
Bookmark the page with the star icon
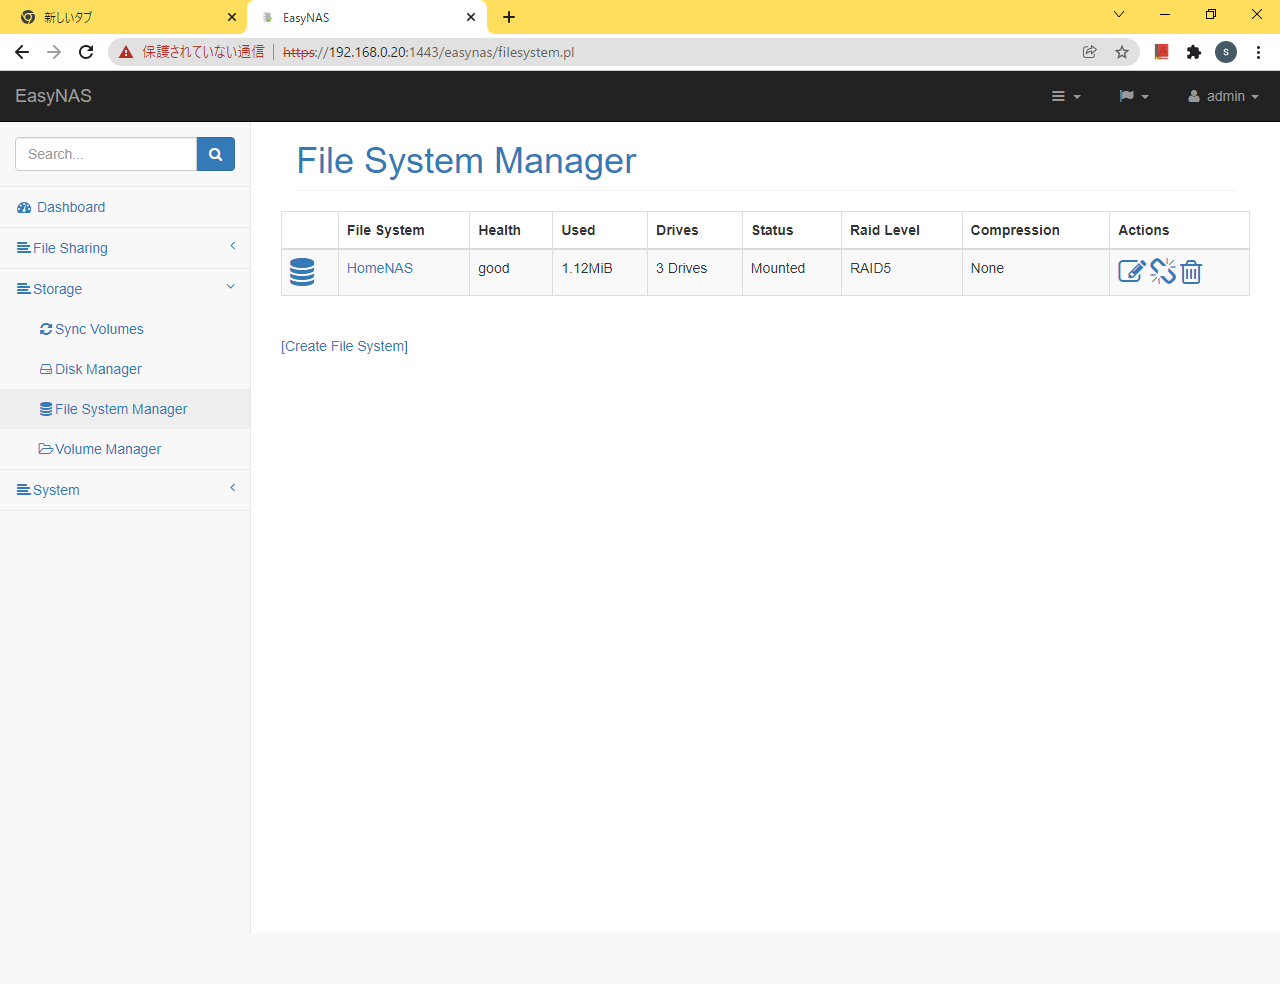tap(1122, 52)
